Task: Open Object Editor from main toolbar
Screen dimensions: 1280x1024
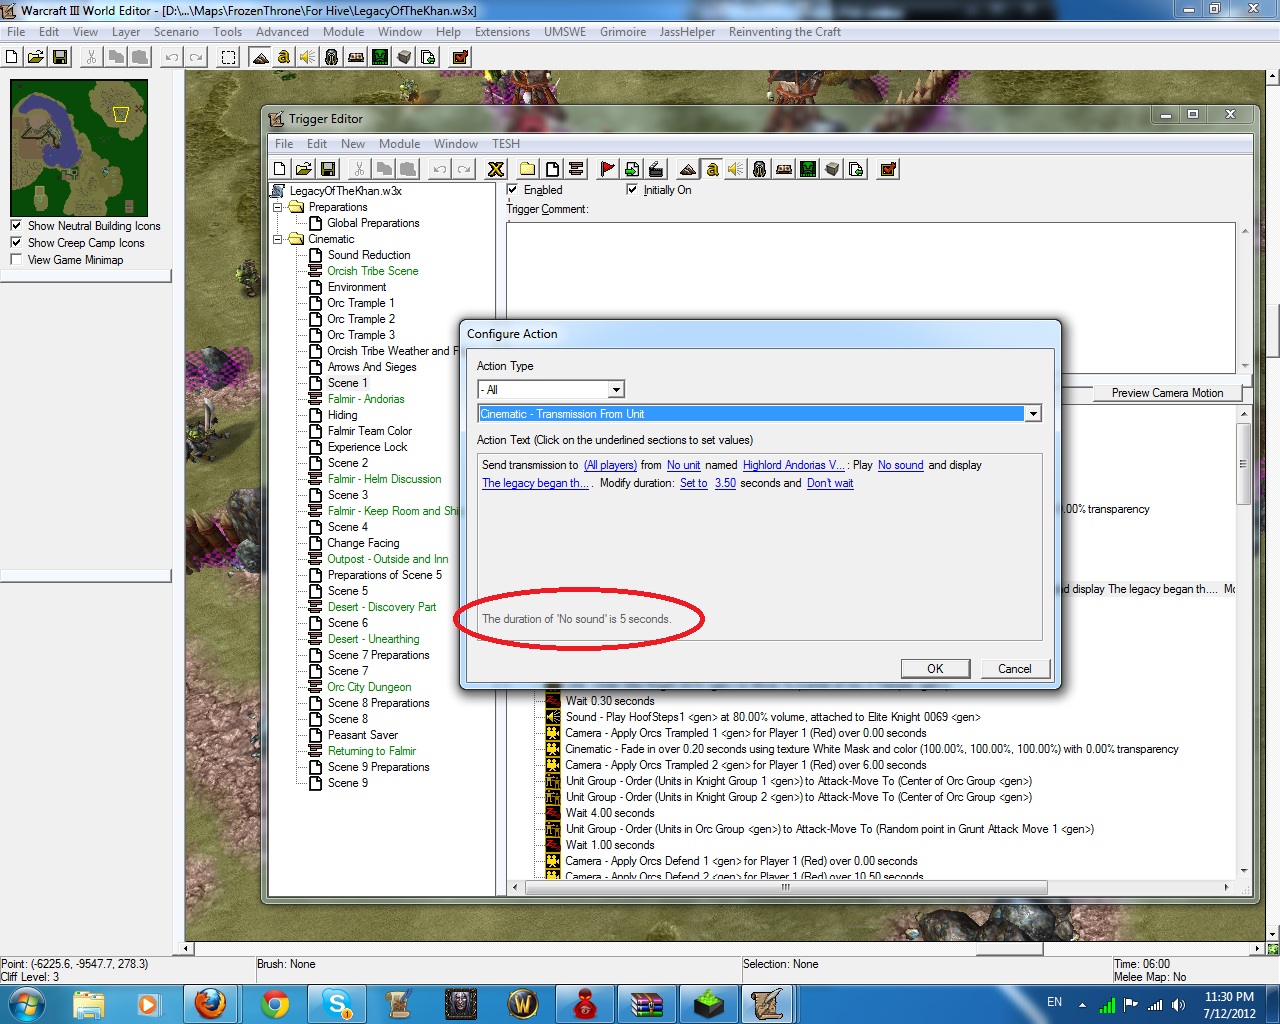Action: (x=332, y=57)
